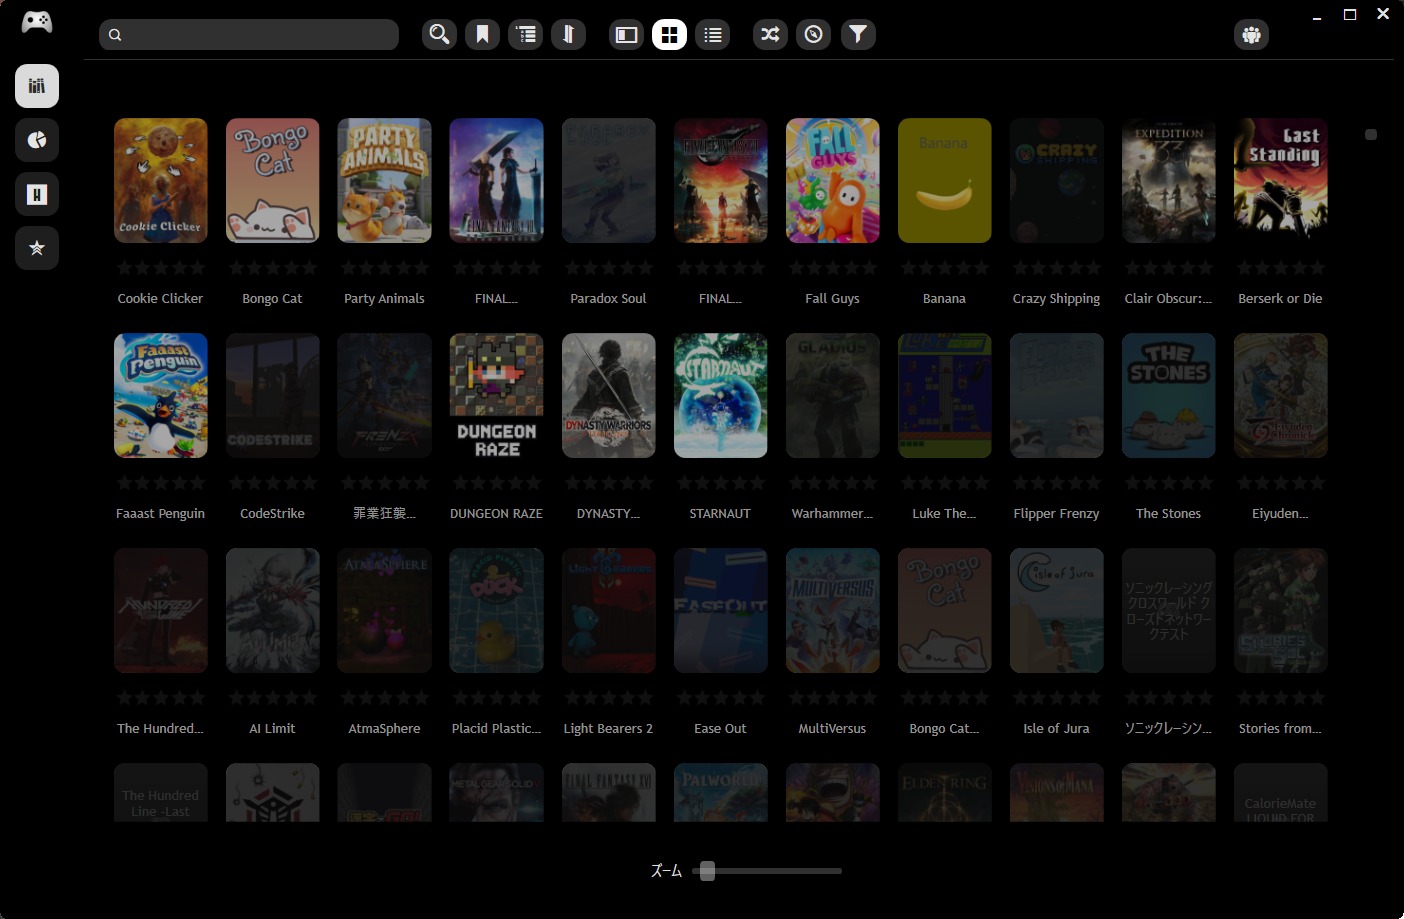Open the third sidebar panel icon

click(x=37, y=194)
